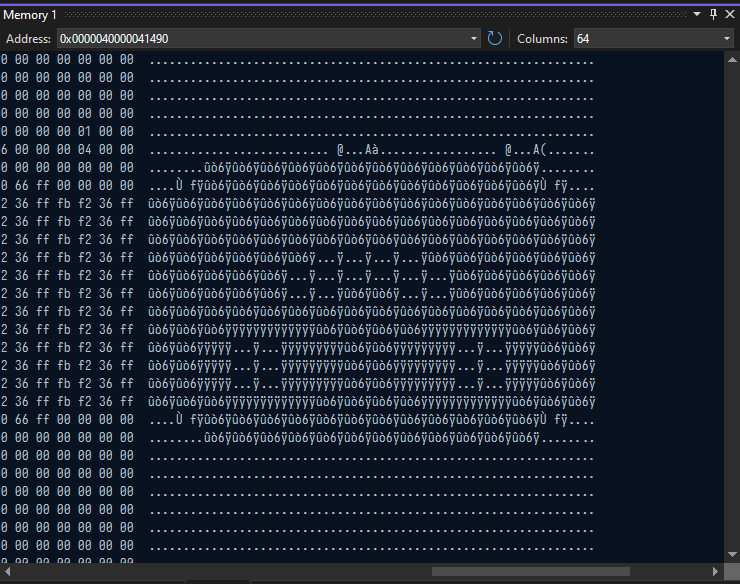Screen dimensions: 740x584
Task: Expand the Address dropdown arrow
Action: (473, 39)
